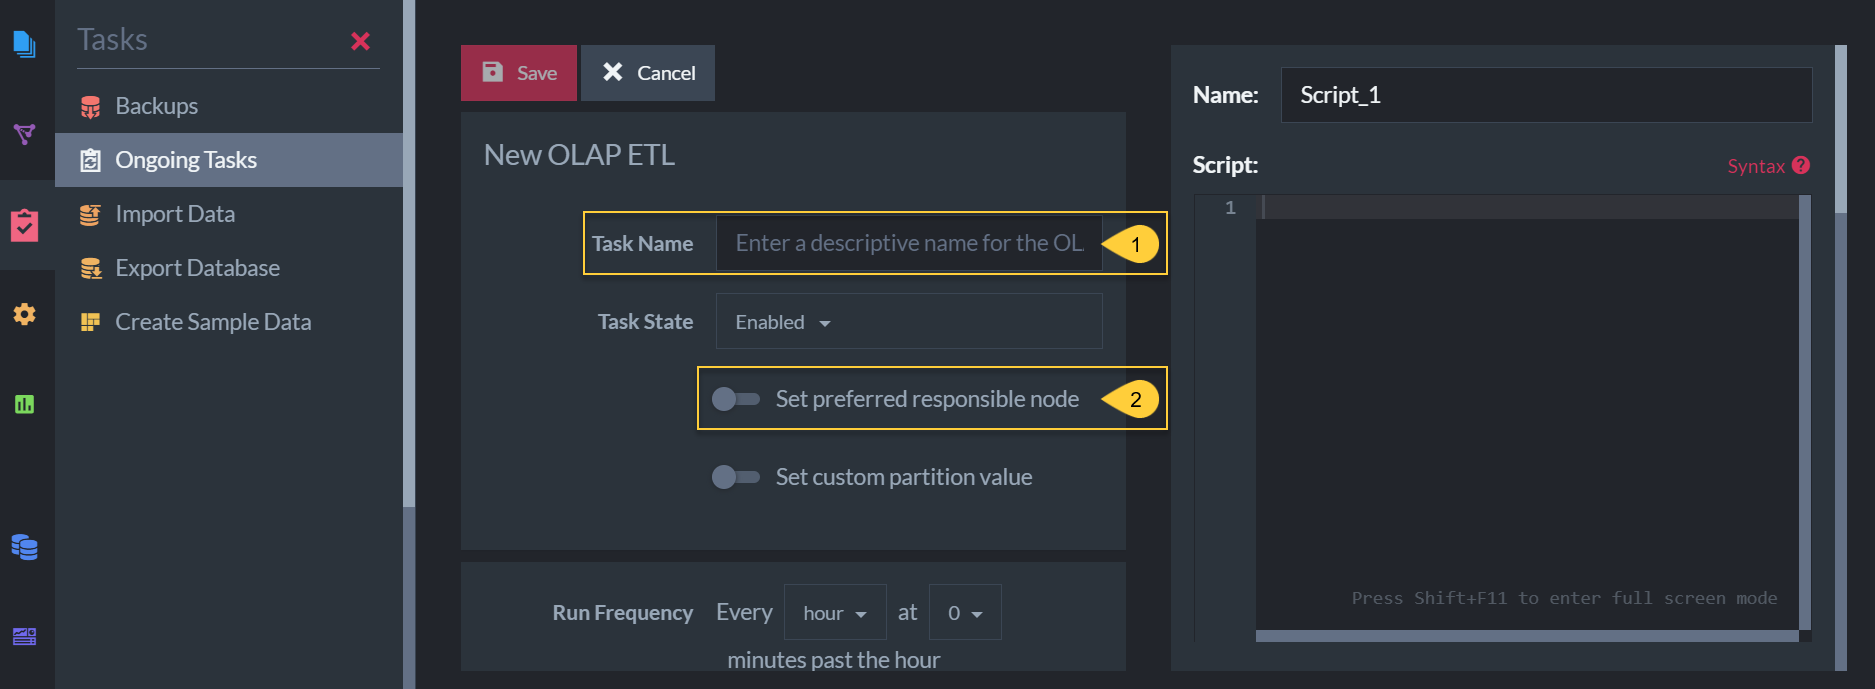The height and width of the screenshot is (689, 1875).
Task: Click the Import Data icon
Action: tap(90, 214)
